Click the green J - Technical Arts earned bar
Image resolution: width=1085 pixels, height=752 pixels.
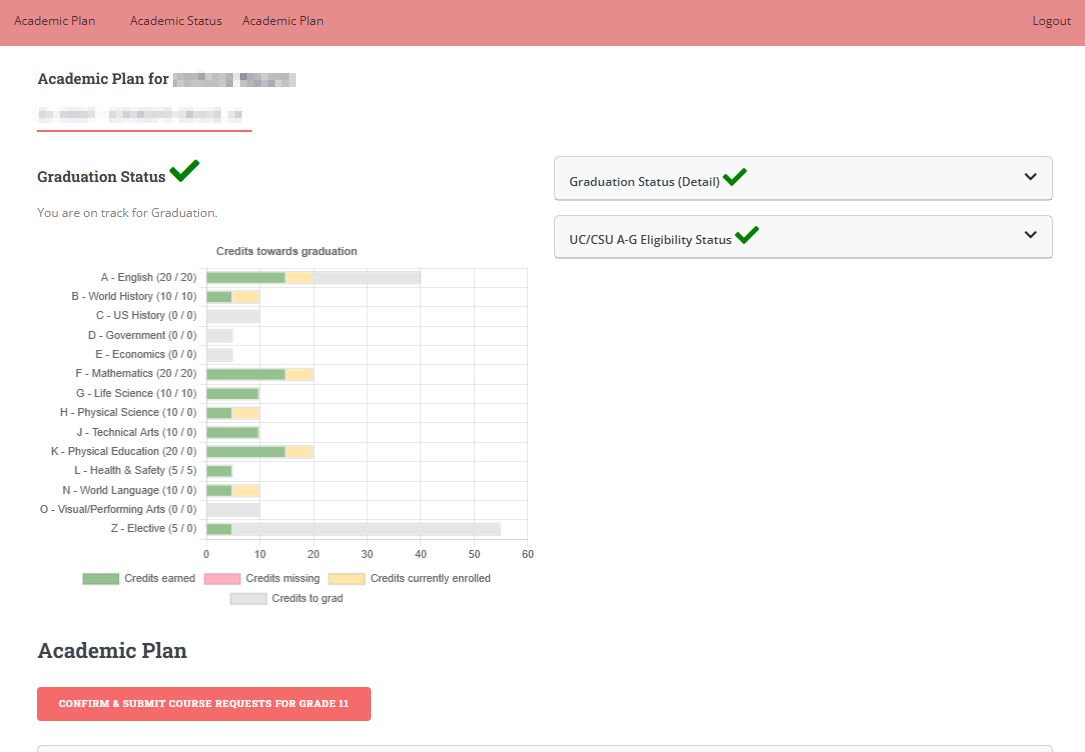pos(232,432)
